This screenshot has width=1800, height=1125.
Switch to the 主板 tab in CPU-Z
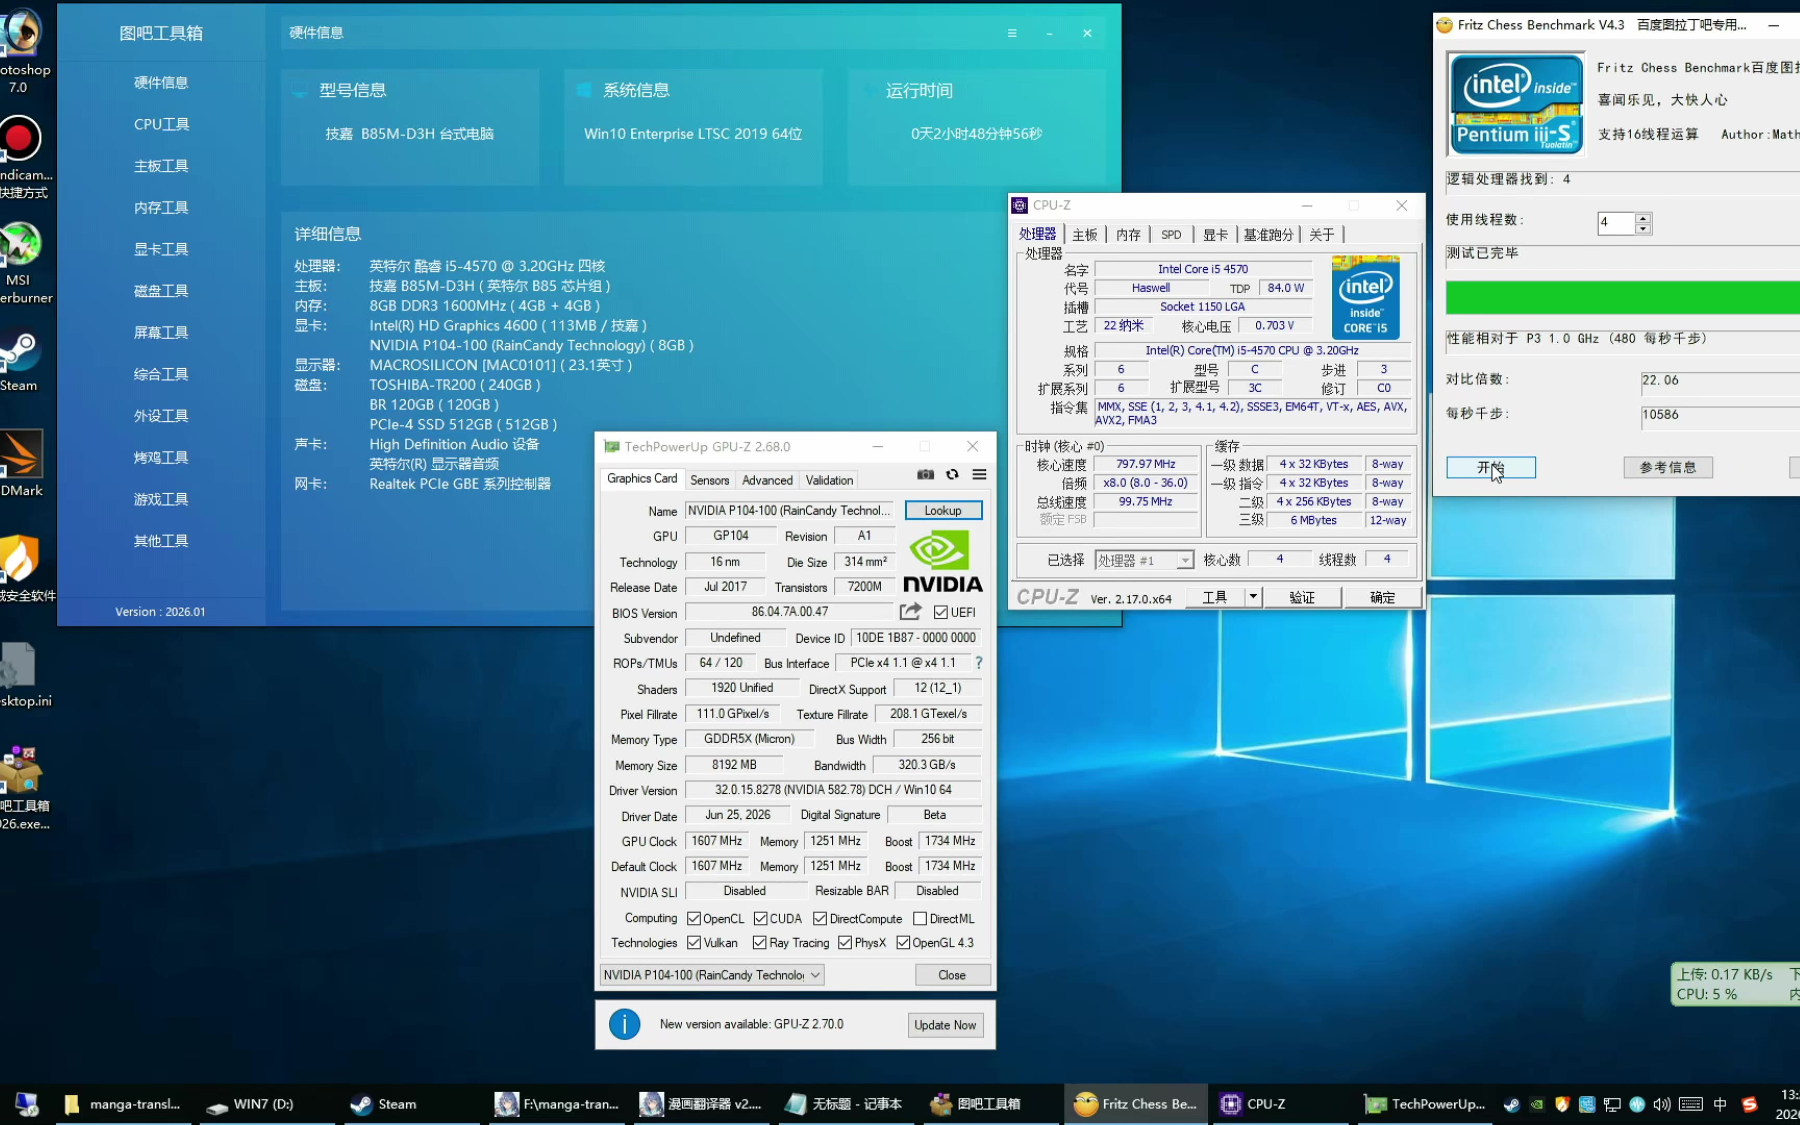pos(1085,234)
